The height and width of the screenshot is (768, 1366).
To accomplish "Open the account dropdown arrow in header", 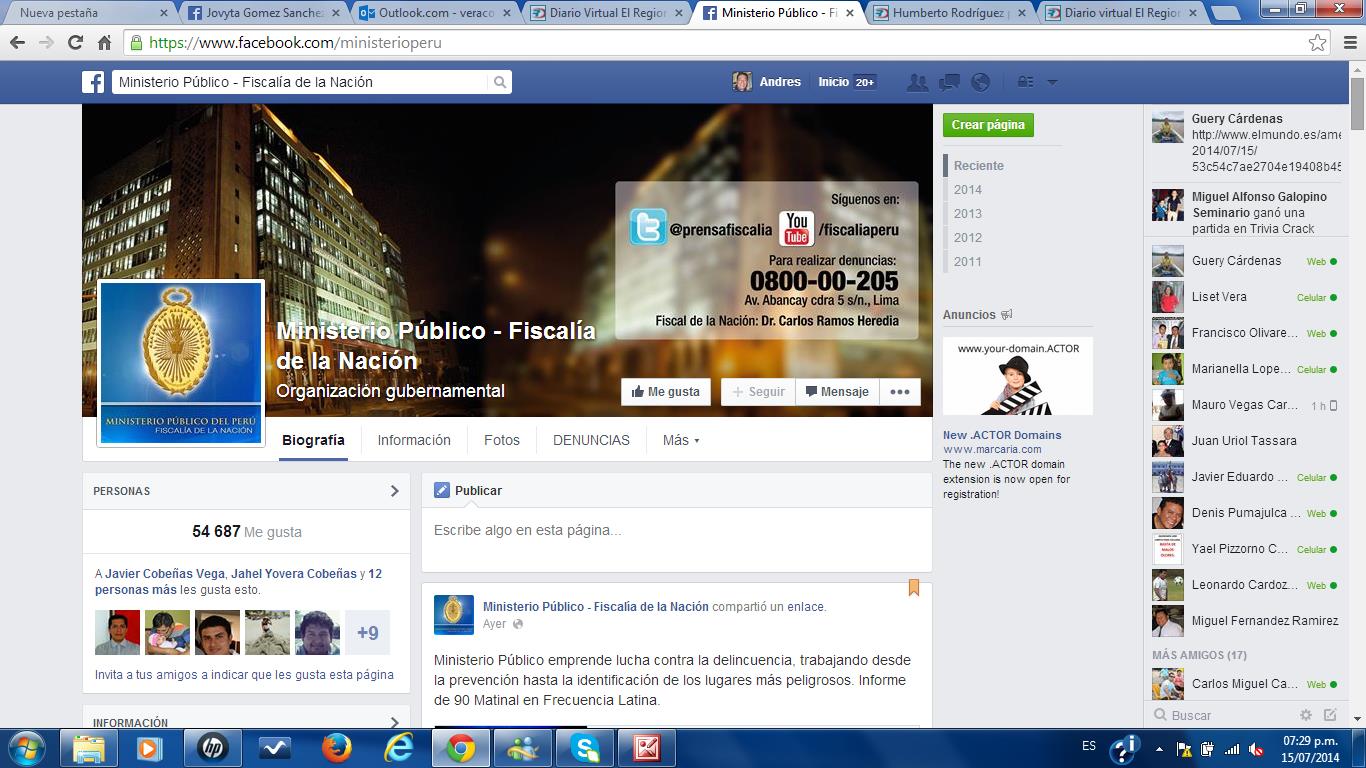I will (1053, 82).
